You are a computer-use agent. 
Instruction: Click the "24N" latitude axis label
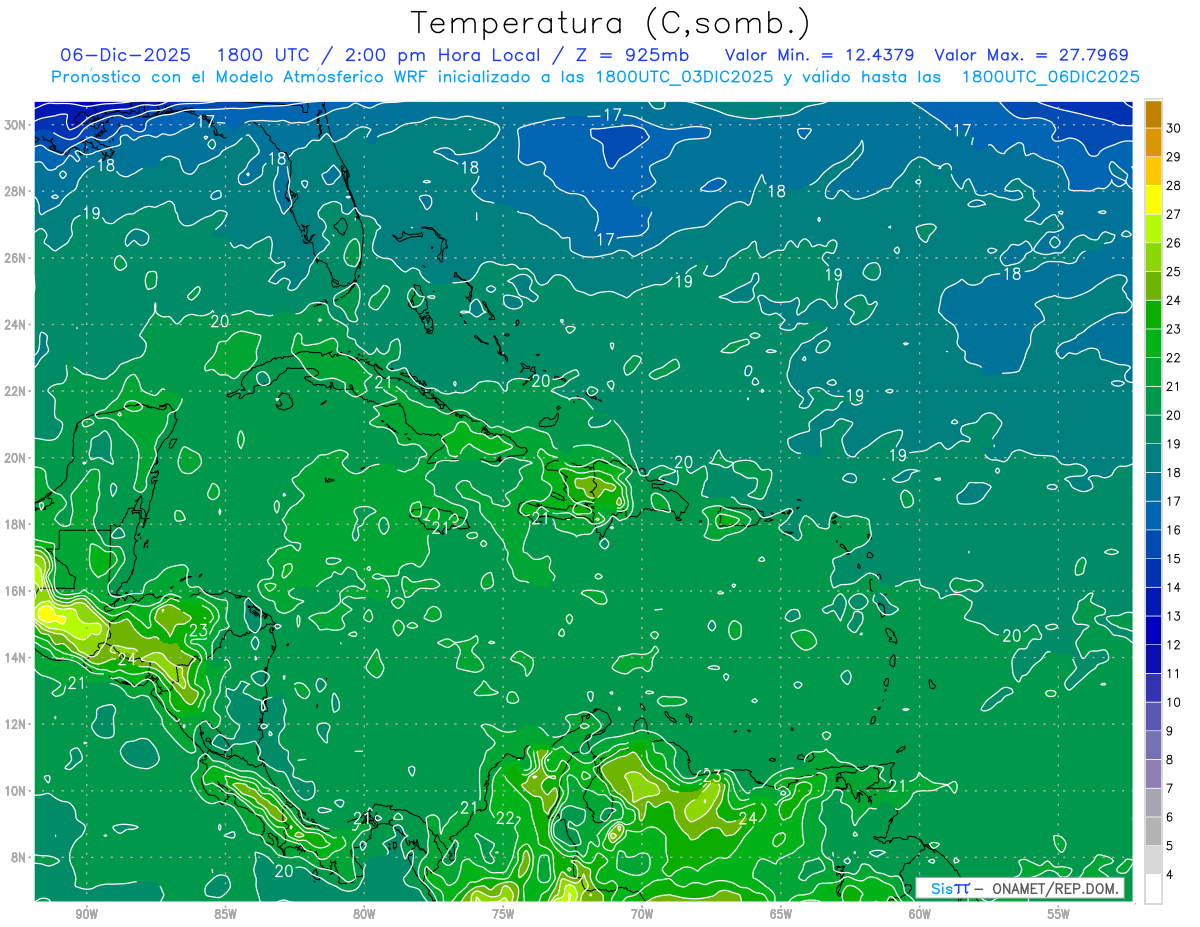16,325
